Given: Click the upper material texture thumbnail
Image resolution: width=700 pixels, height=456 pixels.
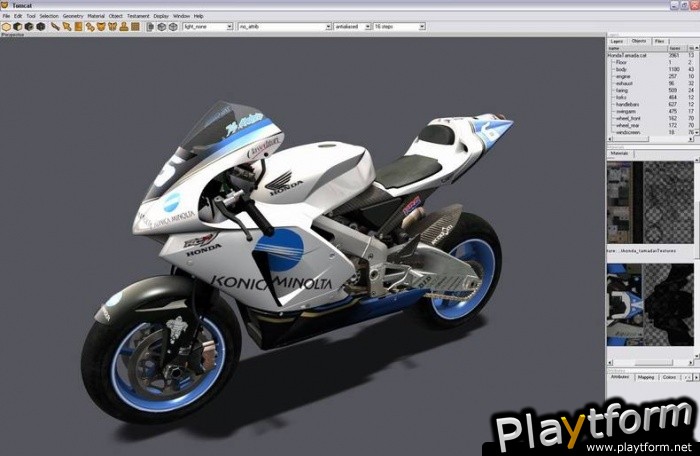Looking at the screenshot, I should click(x=650, y=202).
